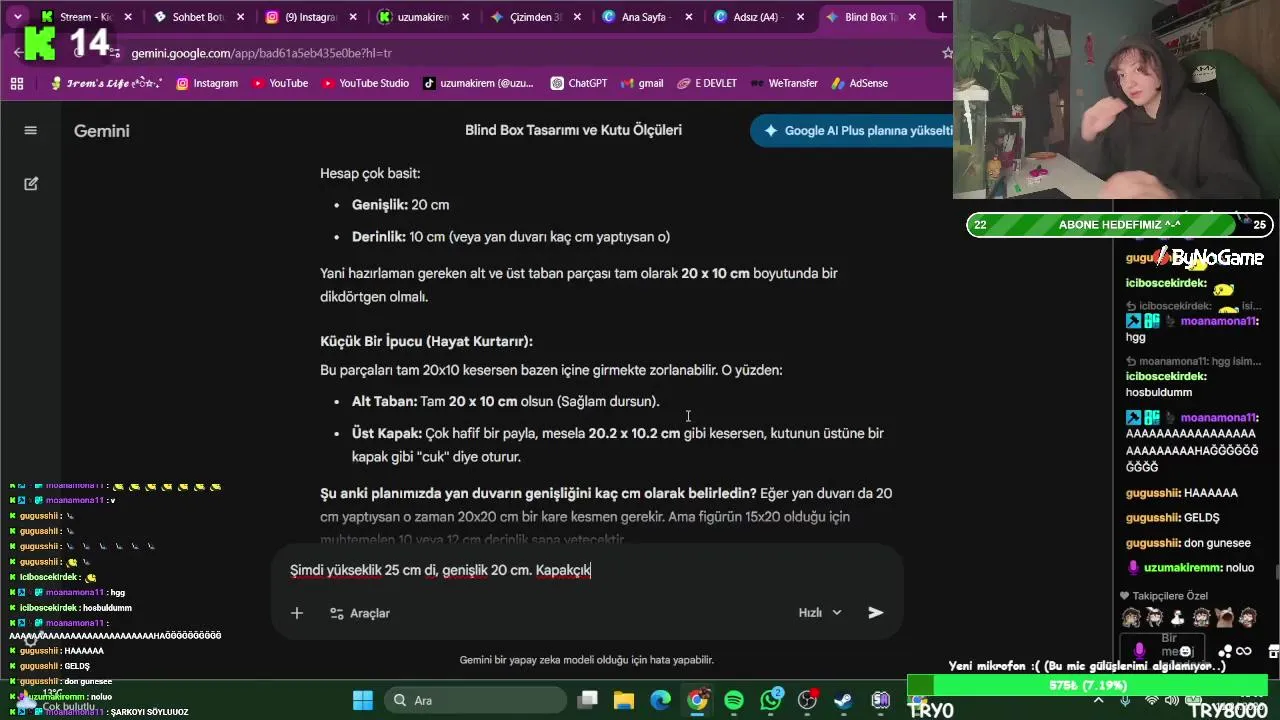
Task: Open the Instagram bookmark
Action: pyautogui.click(x=207, y=84)
